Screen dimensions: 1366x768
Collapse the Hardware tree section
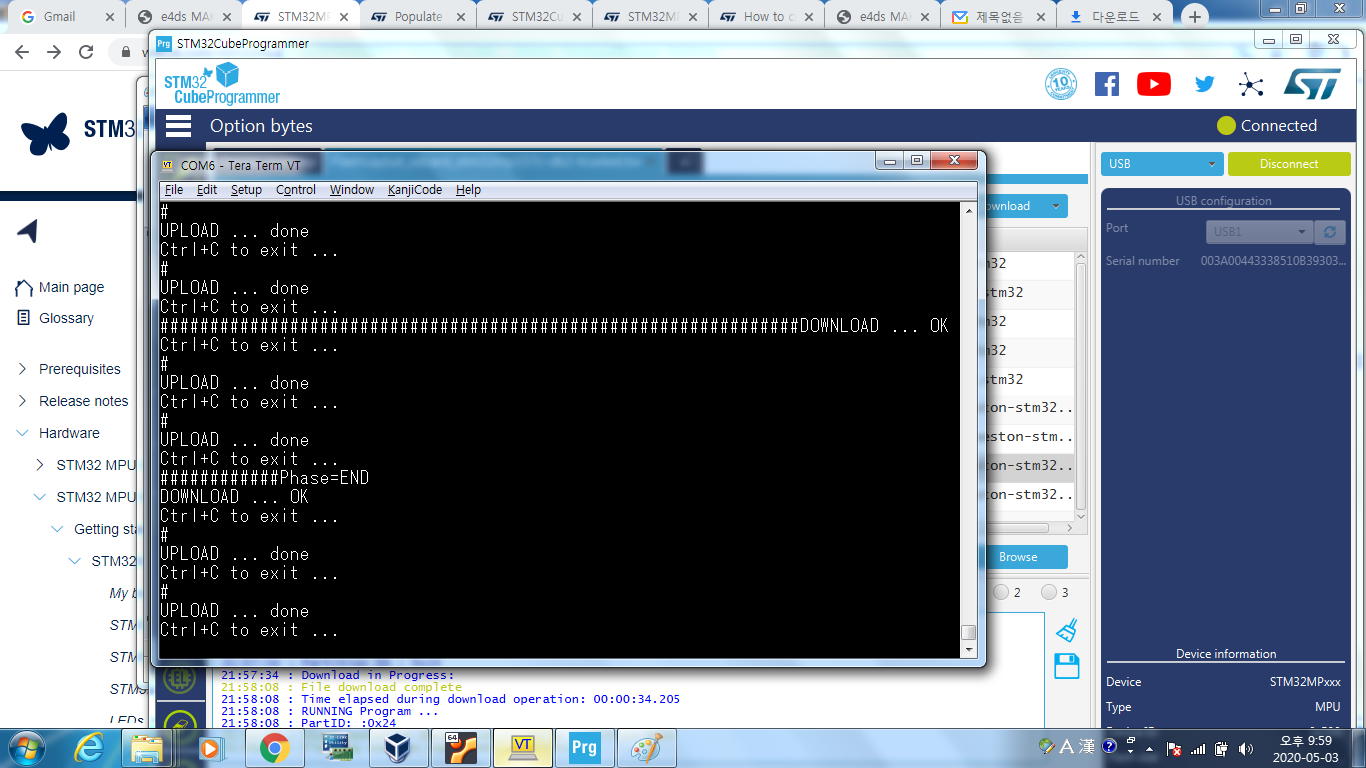(23, 433)
